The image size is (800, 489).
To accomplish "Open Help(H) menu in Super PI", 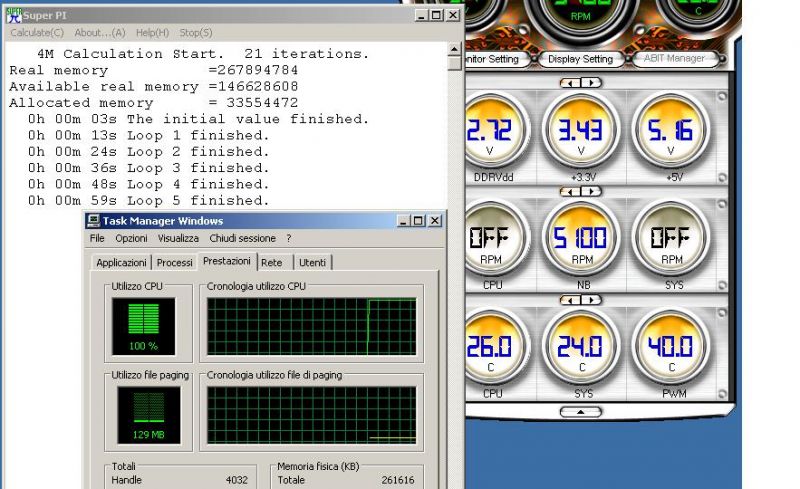I will [152, 33].
